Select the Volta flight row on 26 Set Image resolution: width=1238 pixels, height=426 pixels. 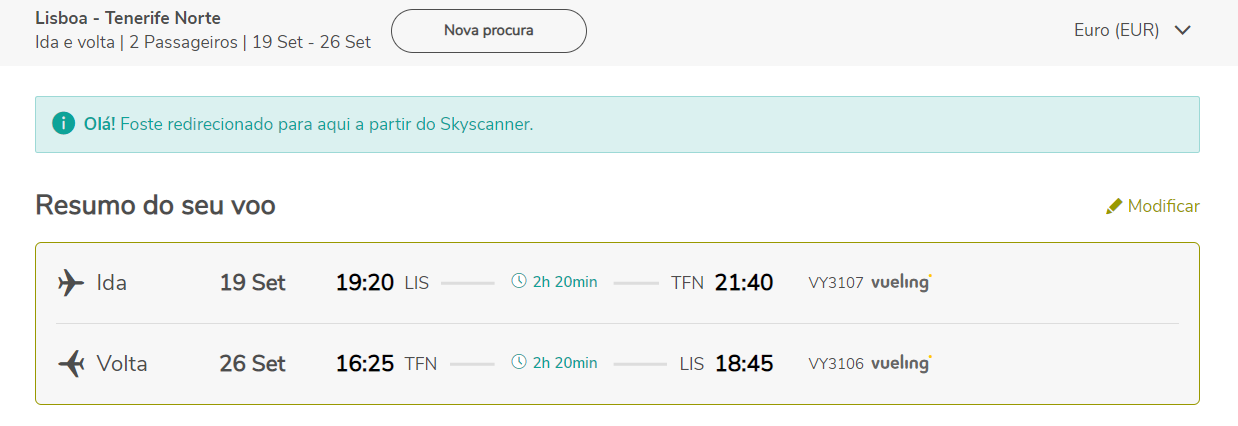click(617, 364)
